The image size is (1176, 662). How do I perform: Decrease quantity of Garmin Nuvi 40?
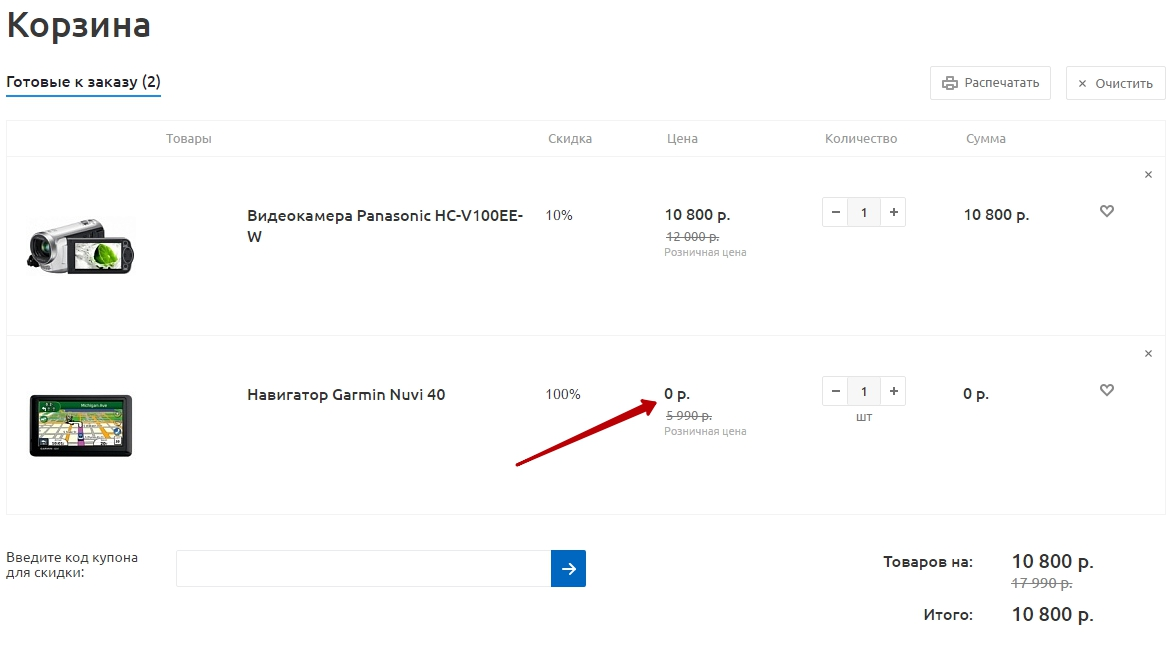(836, 391)
